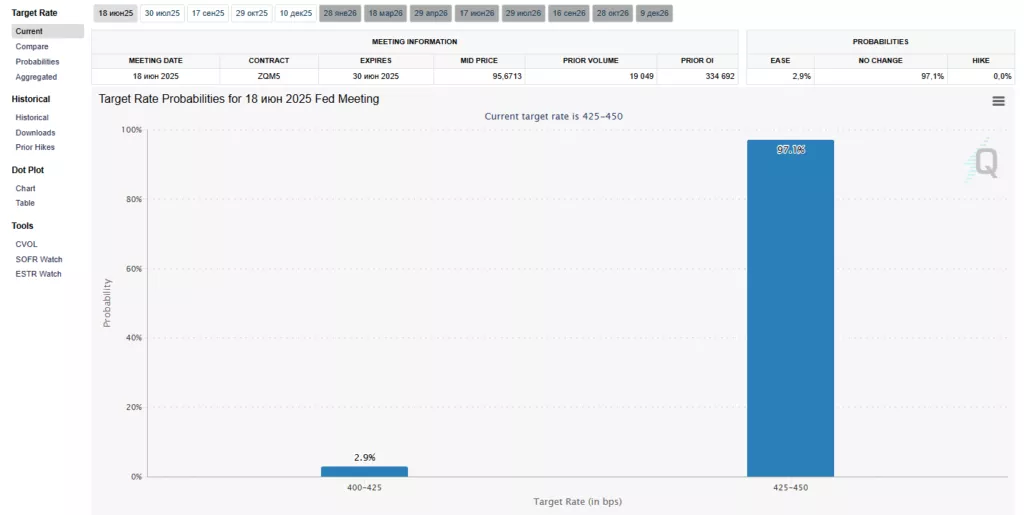Open the Dot Plot Chart view
The height and width of the screenshot is (515, 1024).
click(25, 188)
